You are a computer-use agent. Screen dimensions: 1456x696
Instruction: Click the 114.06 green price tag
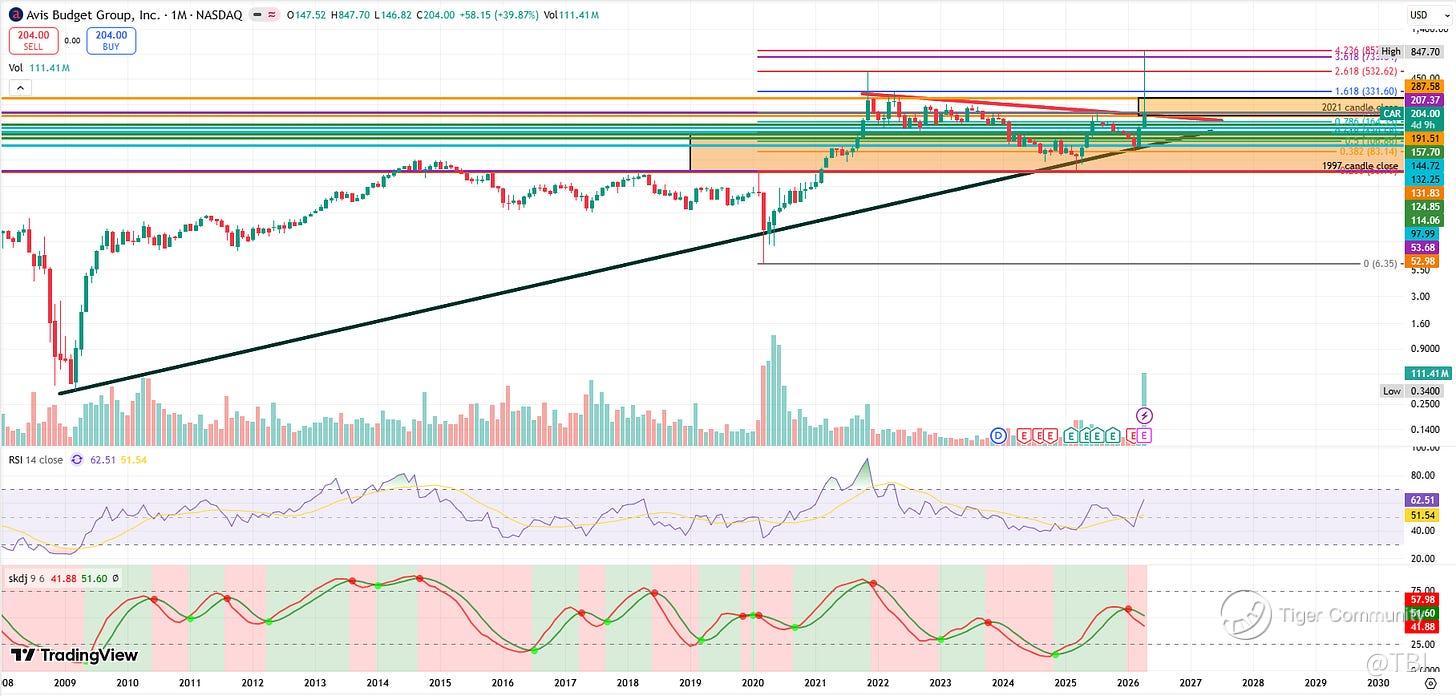[1421, 220]
